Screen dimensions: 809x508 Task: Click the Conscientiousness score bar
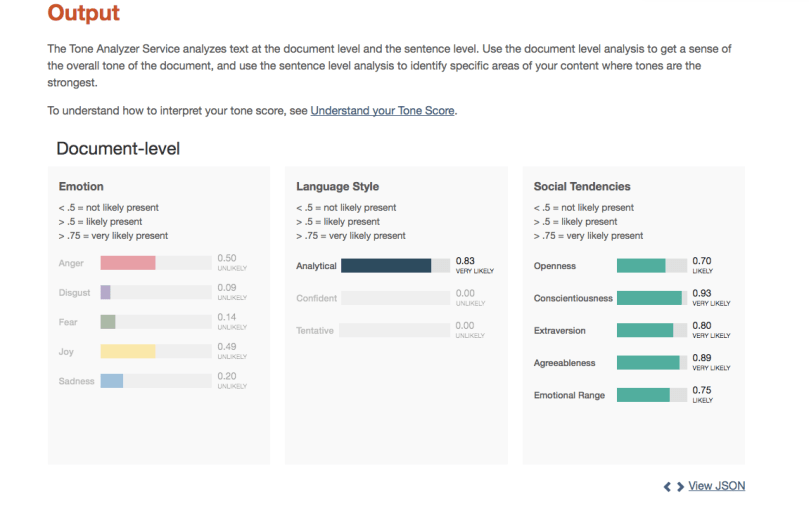point(649,298)
